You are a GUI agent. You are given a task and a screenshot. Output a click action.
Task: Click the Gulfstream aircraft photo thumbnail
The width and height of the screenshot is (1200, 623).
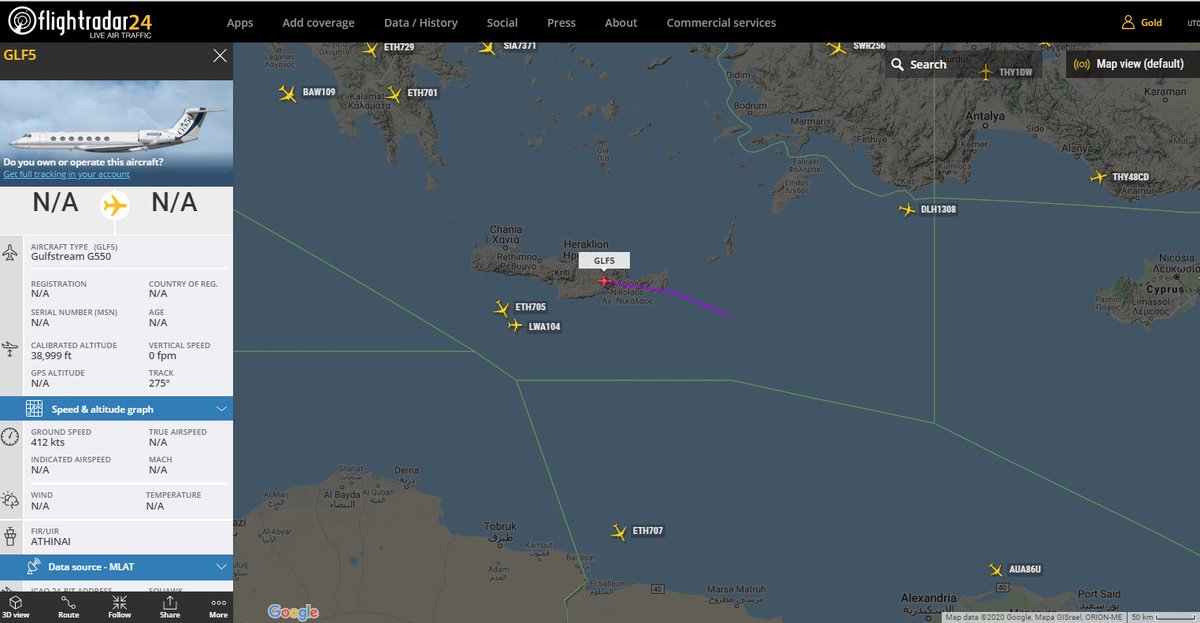(x=116, y=125)
